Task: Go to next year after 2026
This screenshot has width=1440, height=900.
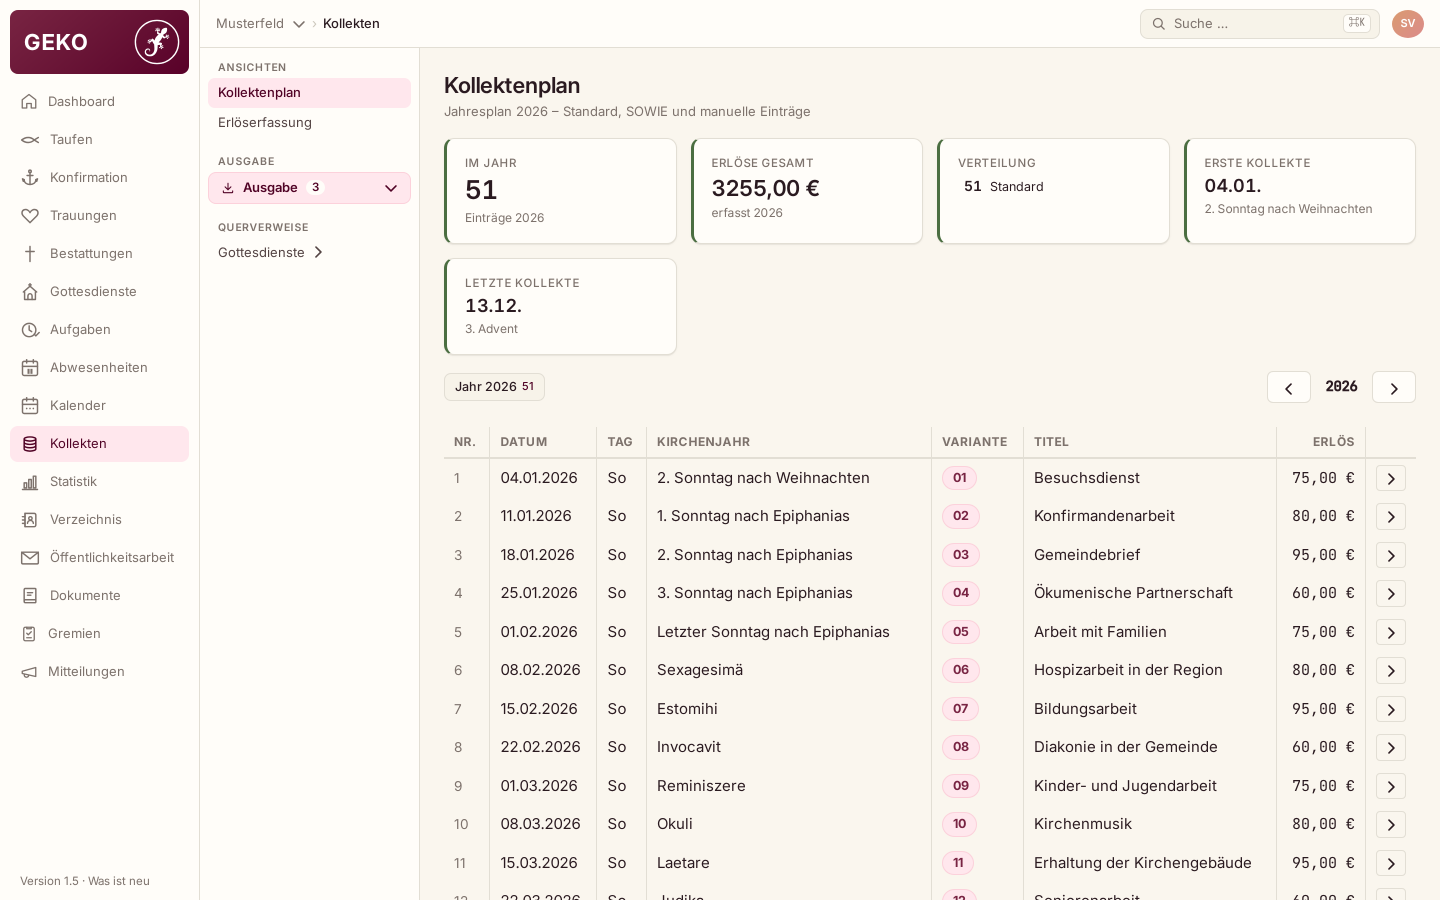Action: [x=1394, y=387]
